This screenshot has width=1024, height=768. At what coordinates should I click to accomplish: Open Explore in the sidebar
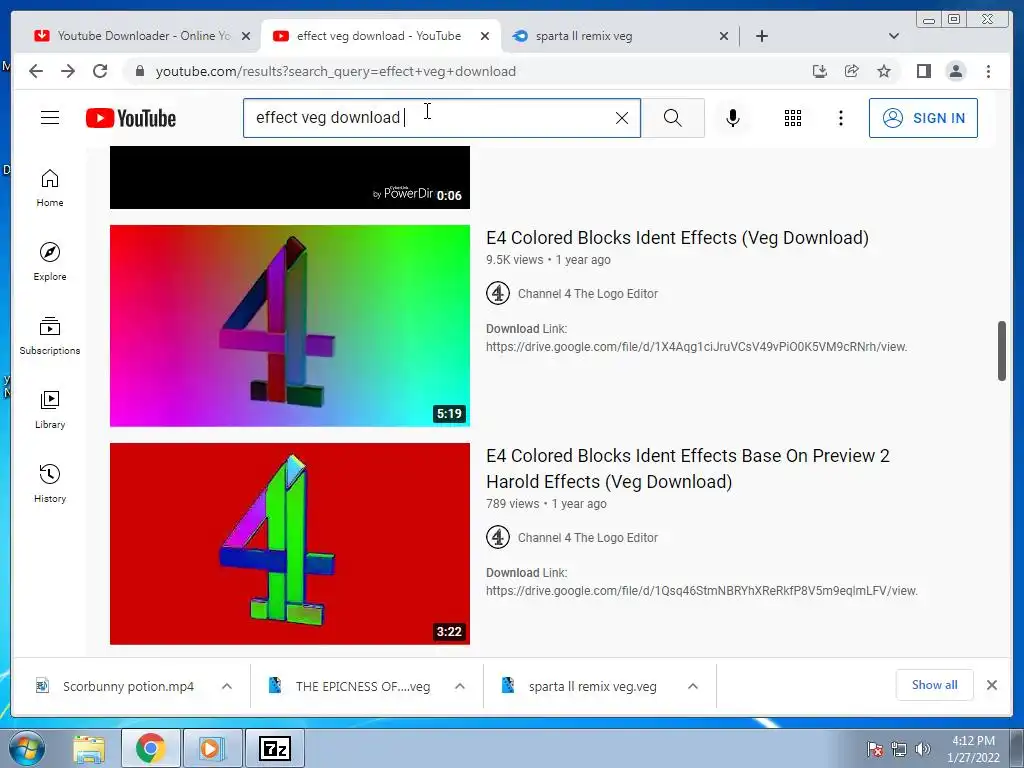[x=50, y=261]
